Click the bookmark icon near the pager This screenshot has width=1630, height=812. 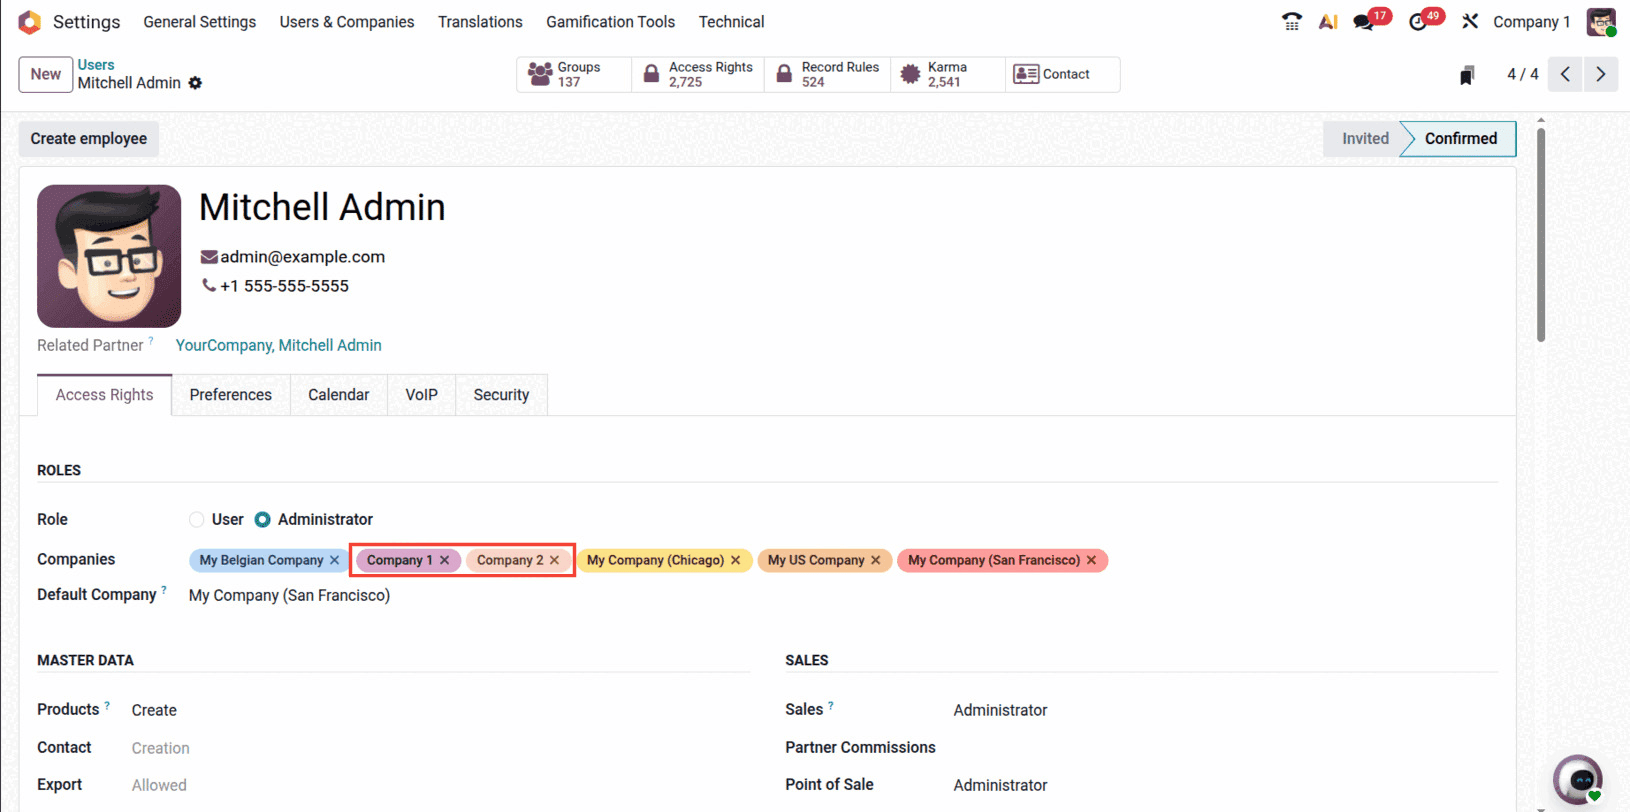[x=1467, y=75]
